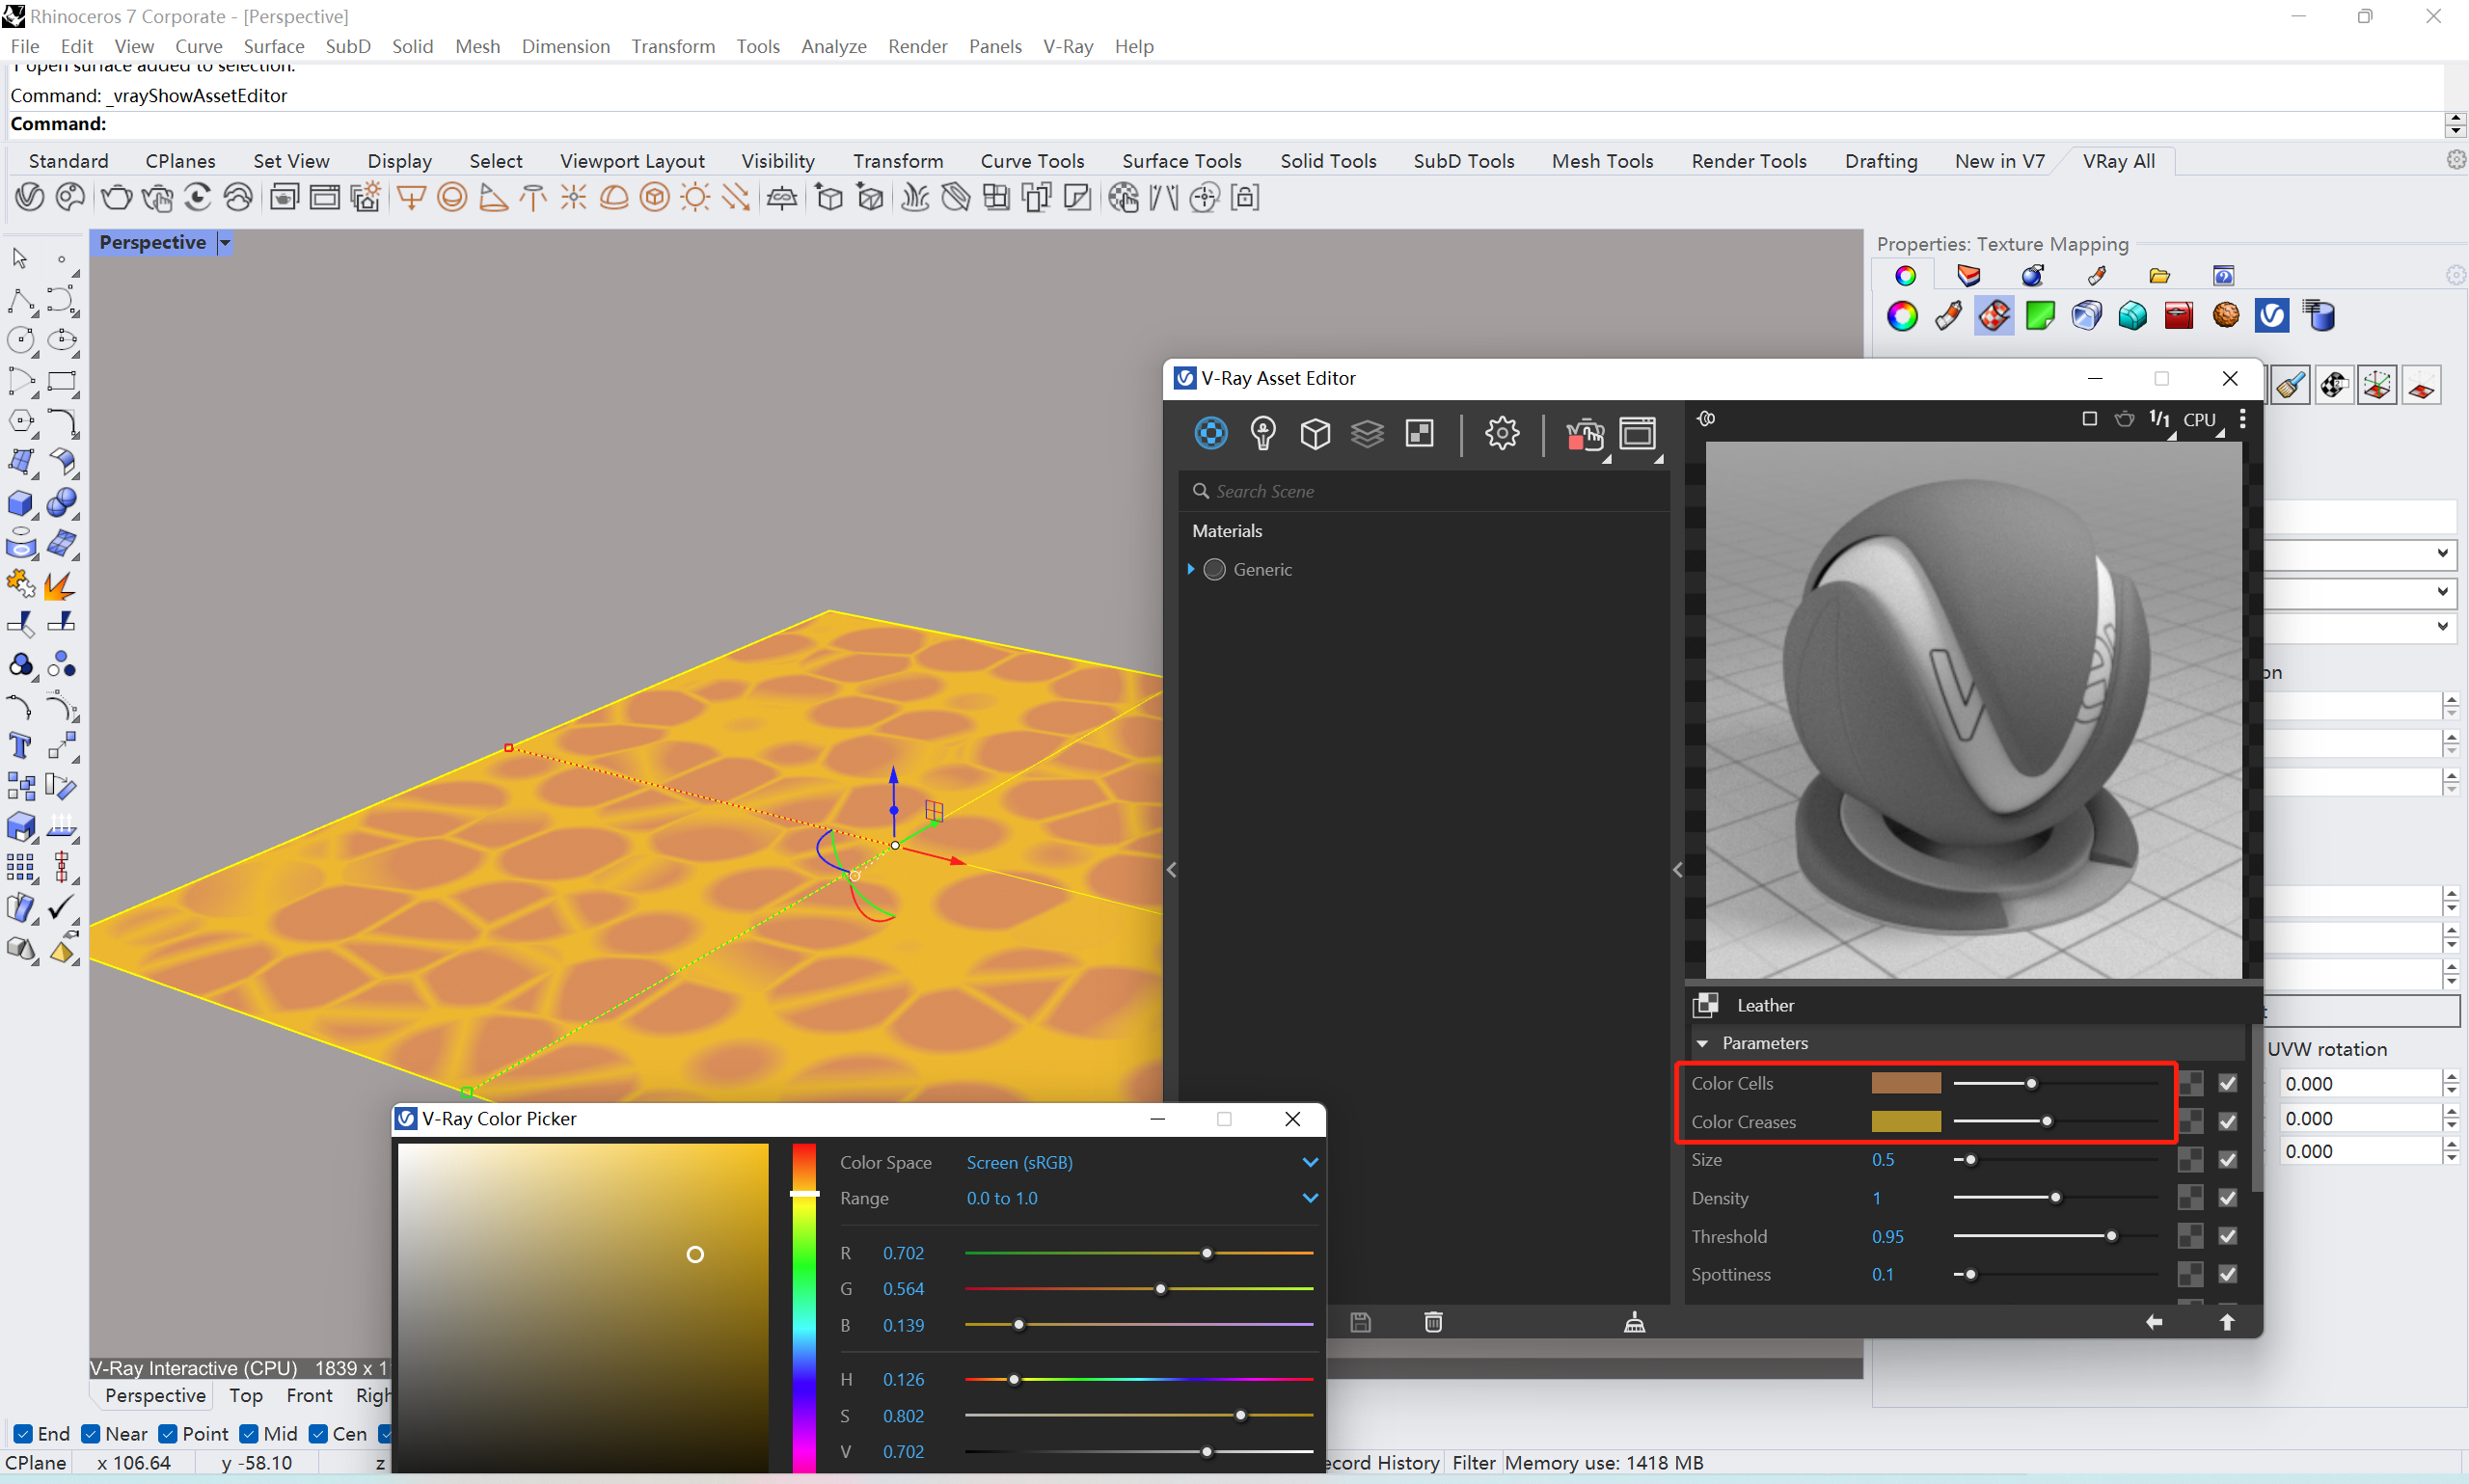The width and height of the screenshot is (2469, 1484).
Task: Toggle Size parameter checkbox
Action: point(2227,1159)
